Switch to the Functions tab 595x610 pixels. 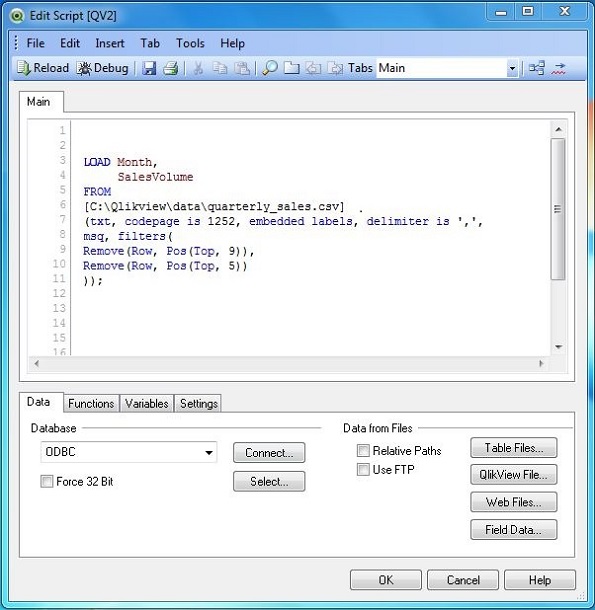click(91, 403)
